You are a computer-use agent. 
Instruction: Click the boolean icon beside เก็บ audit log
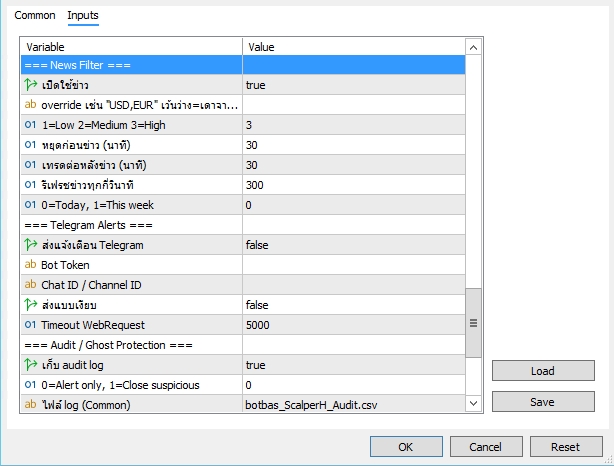(31, 365)
